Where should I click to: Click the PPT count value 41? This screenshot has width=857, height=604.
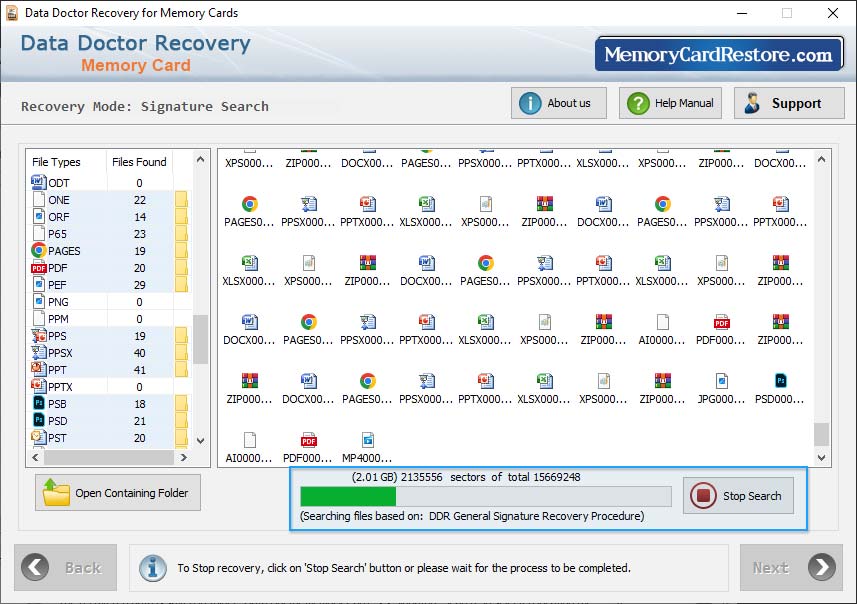click(139, 370)
